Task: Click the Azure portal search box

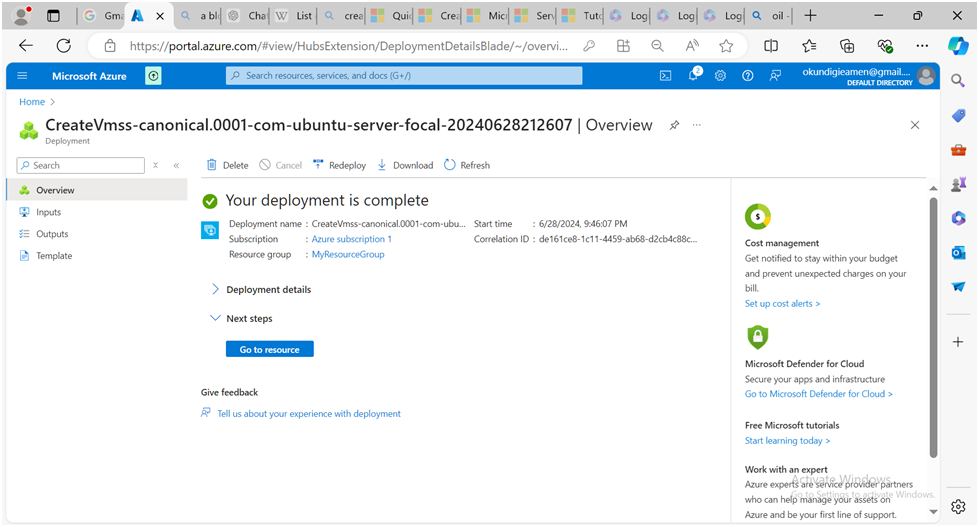Action: click(x=404, y=76)
